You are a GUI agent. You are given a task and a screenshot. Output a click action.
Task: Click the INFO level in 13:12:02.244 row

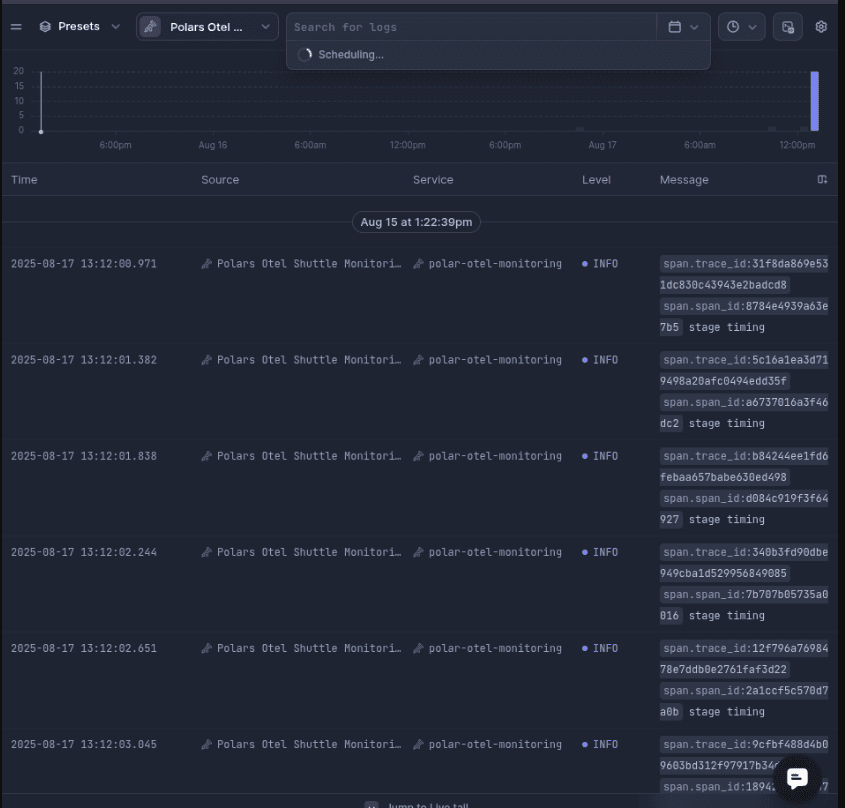(x=604, y=552)
